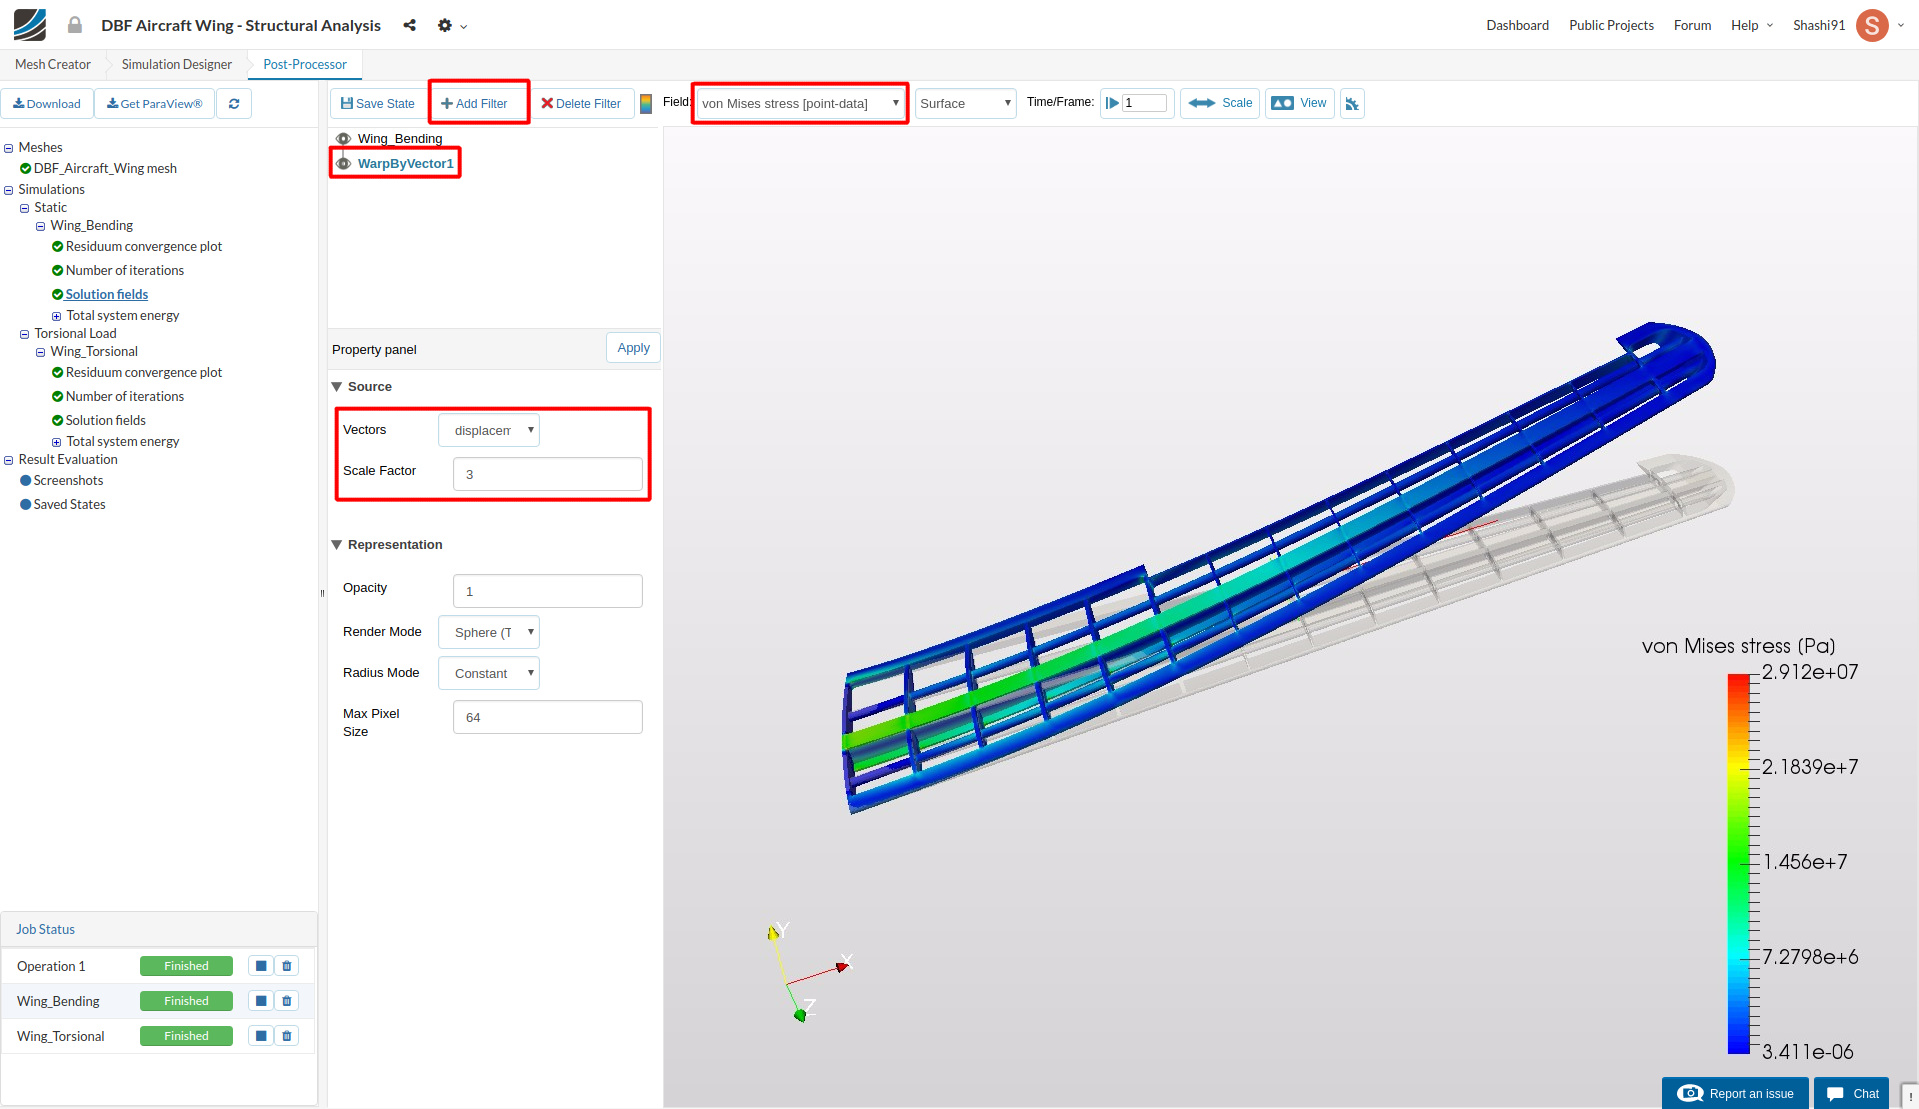Image resolution: width=1919 pixels, height=1109 pixels.
Task: Collapse the Static simulation node
Action: click(25, 208)
